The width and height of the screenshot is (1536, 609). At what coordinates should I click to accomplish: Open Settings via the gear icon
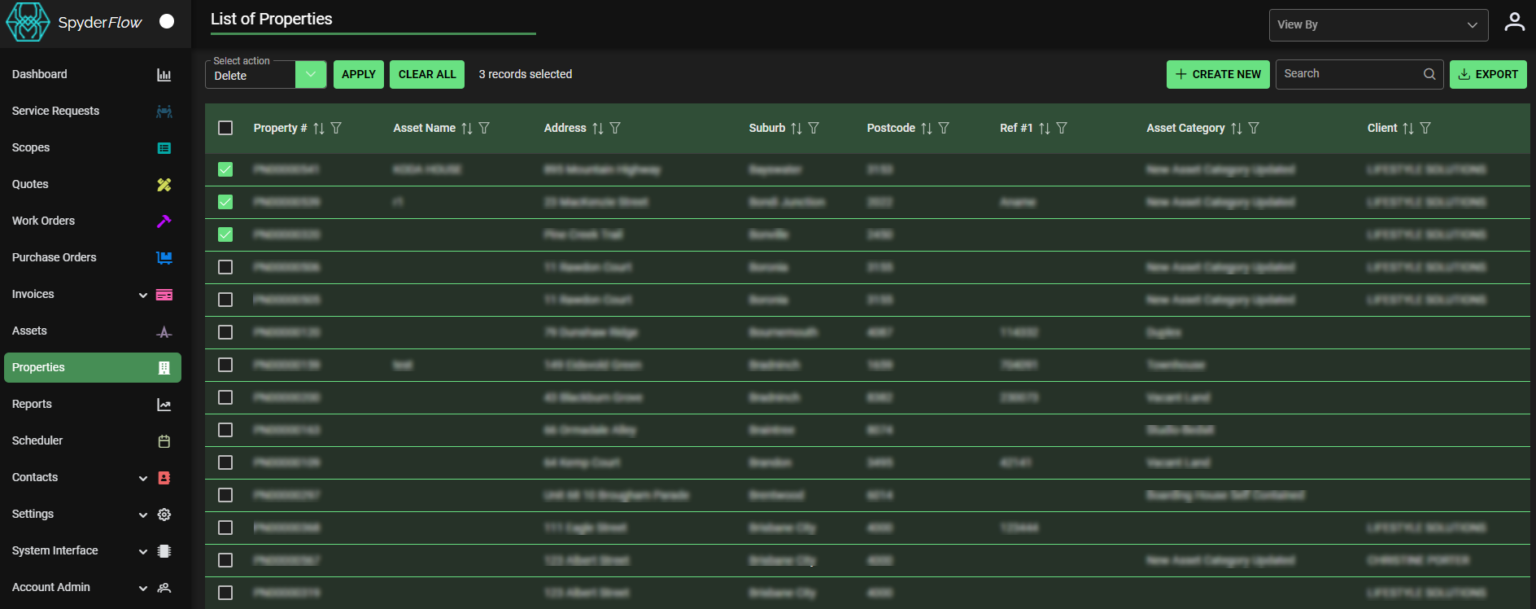[x=163, y=513]
